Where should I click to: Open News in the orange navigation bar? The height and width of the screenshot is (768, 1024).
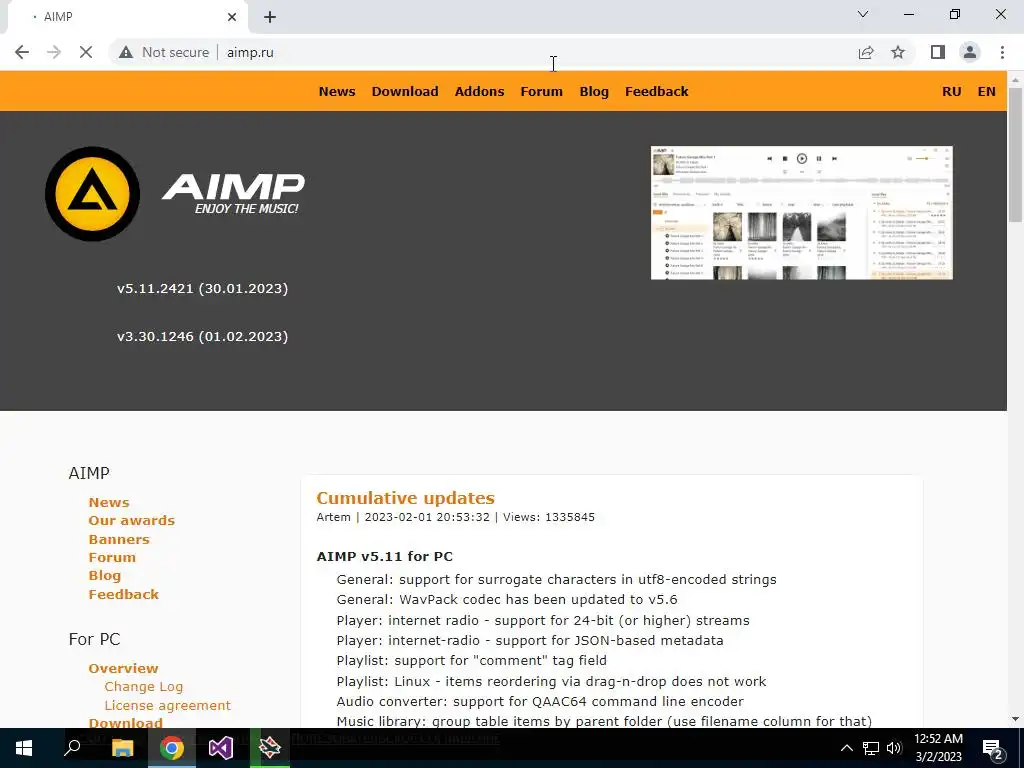(337, 91)
